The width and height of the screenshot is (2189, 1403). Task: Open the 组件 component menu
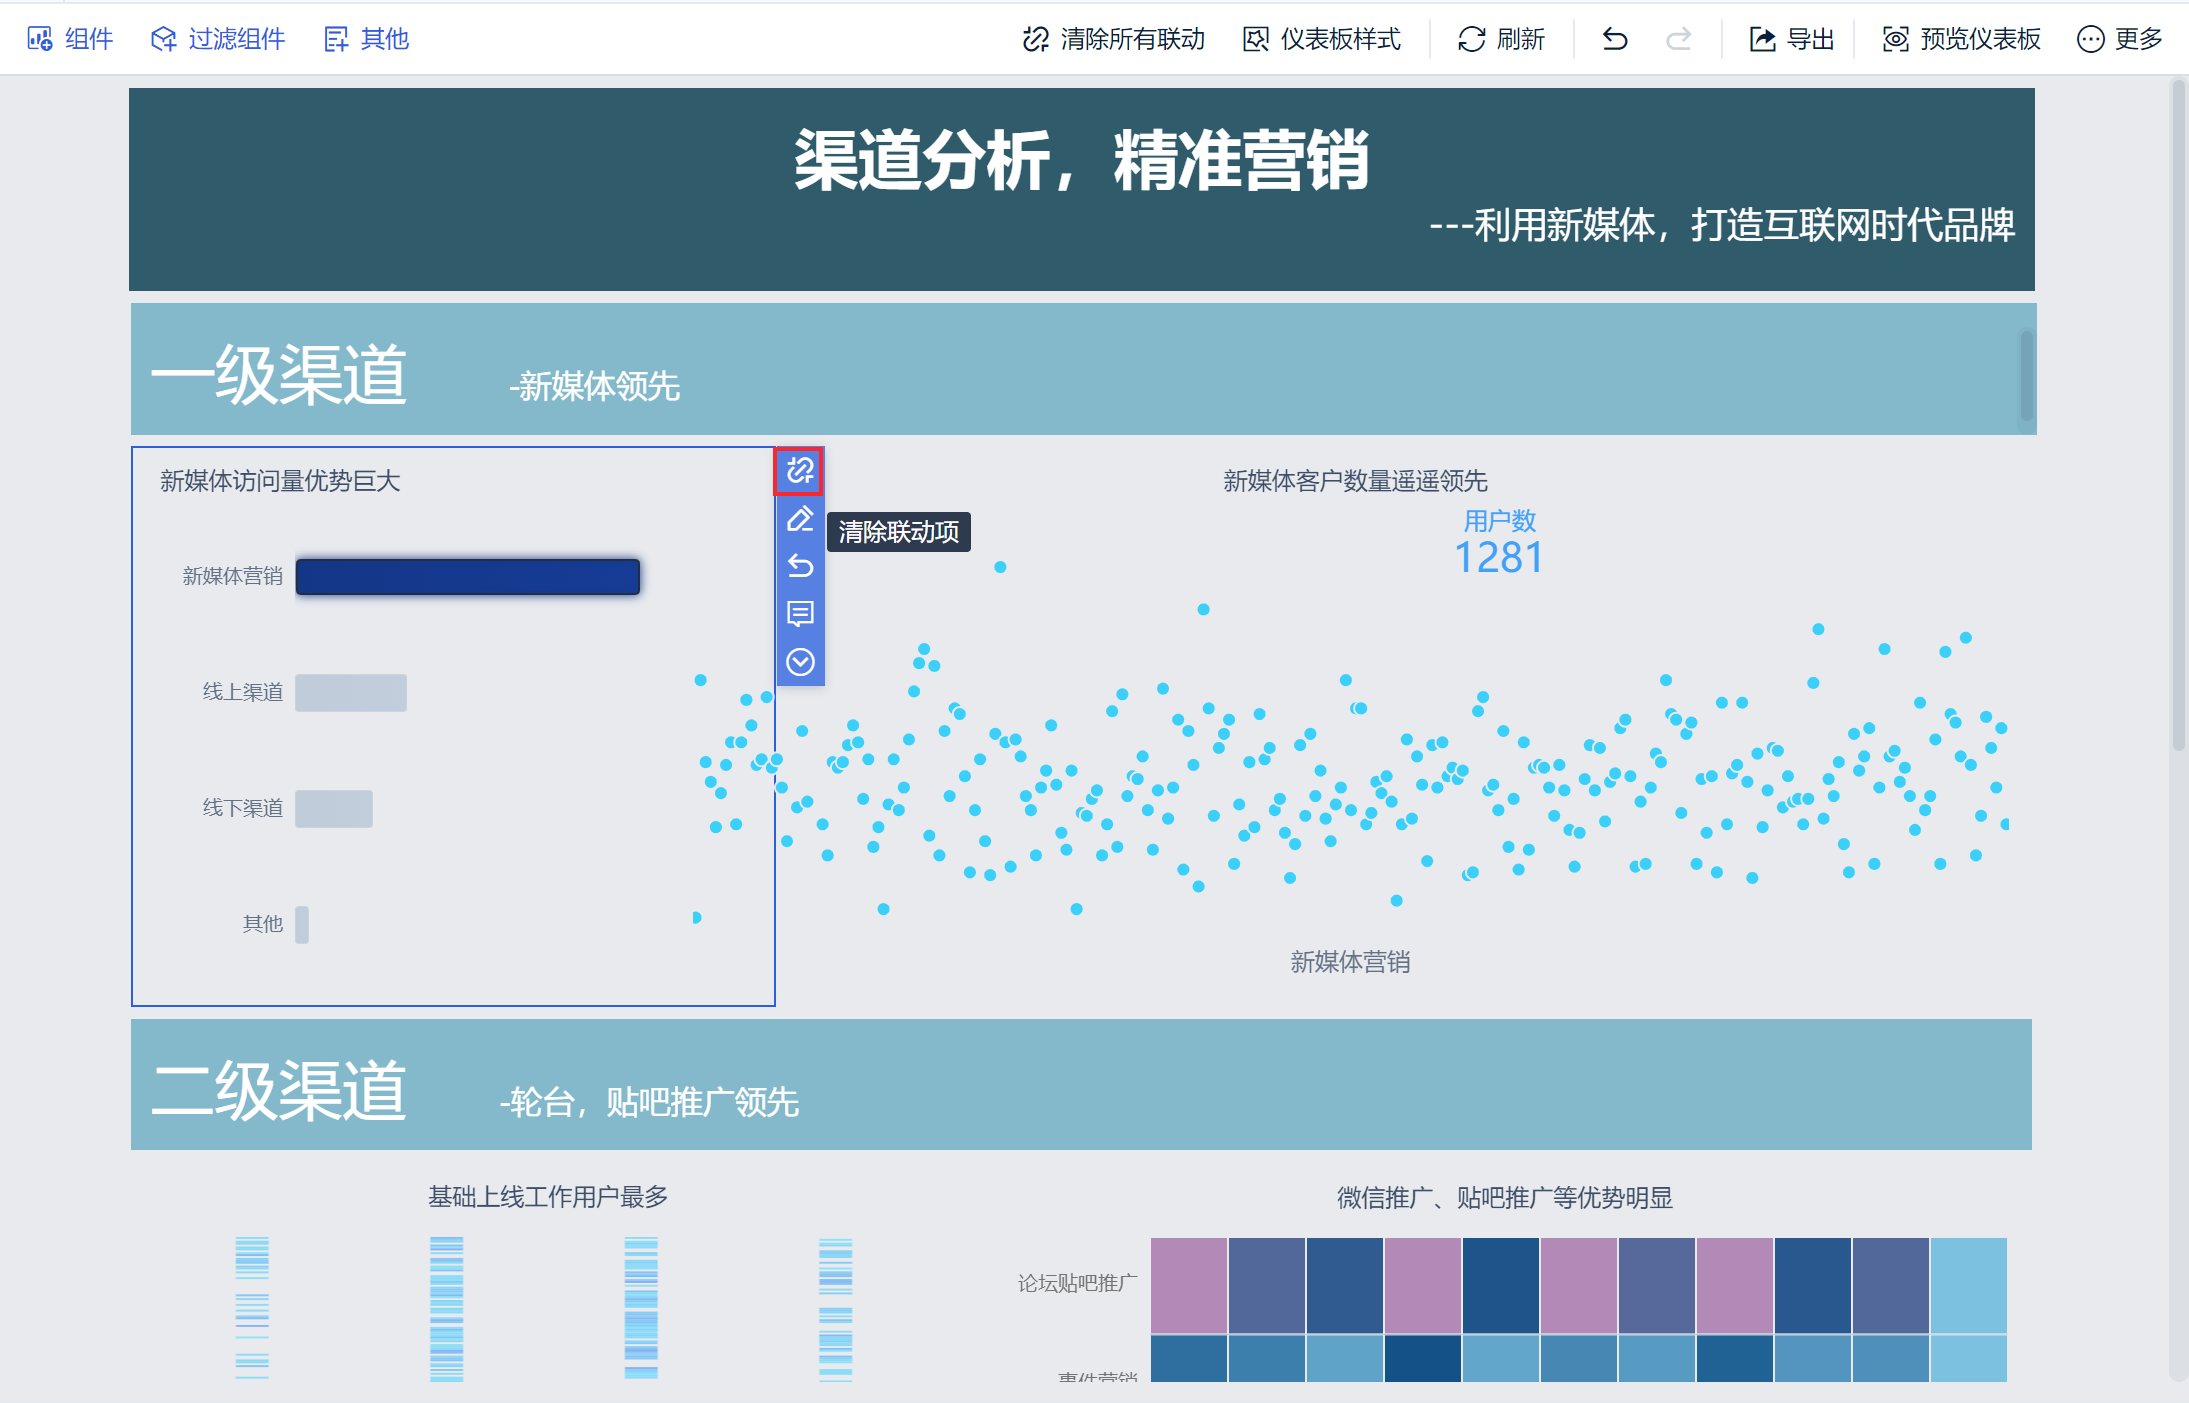pos(70,39)
